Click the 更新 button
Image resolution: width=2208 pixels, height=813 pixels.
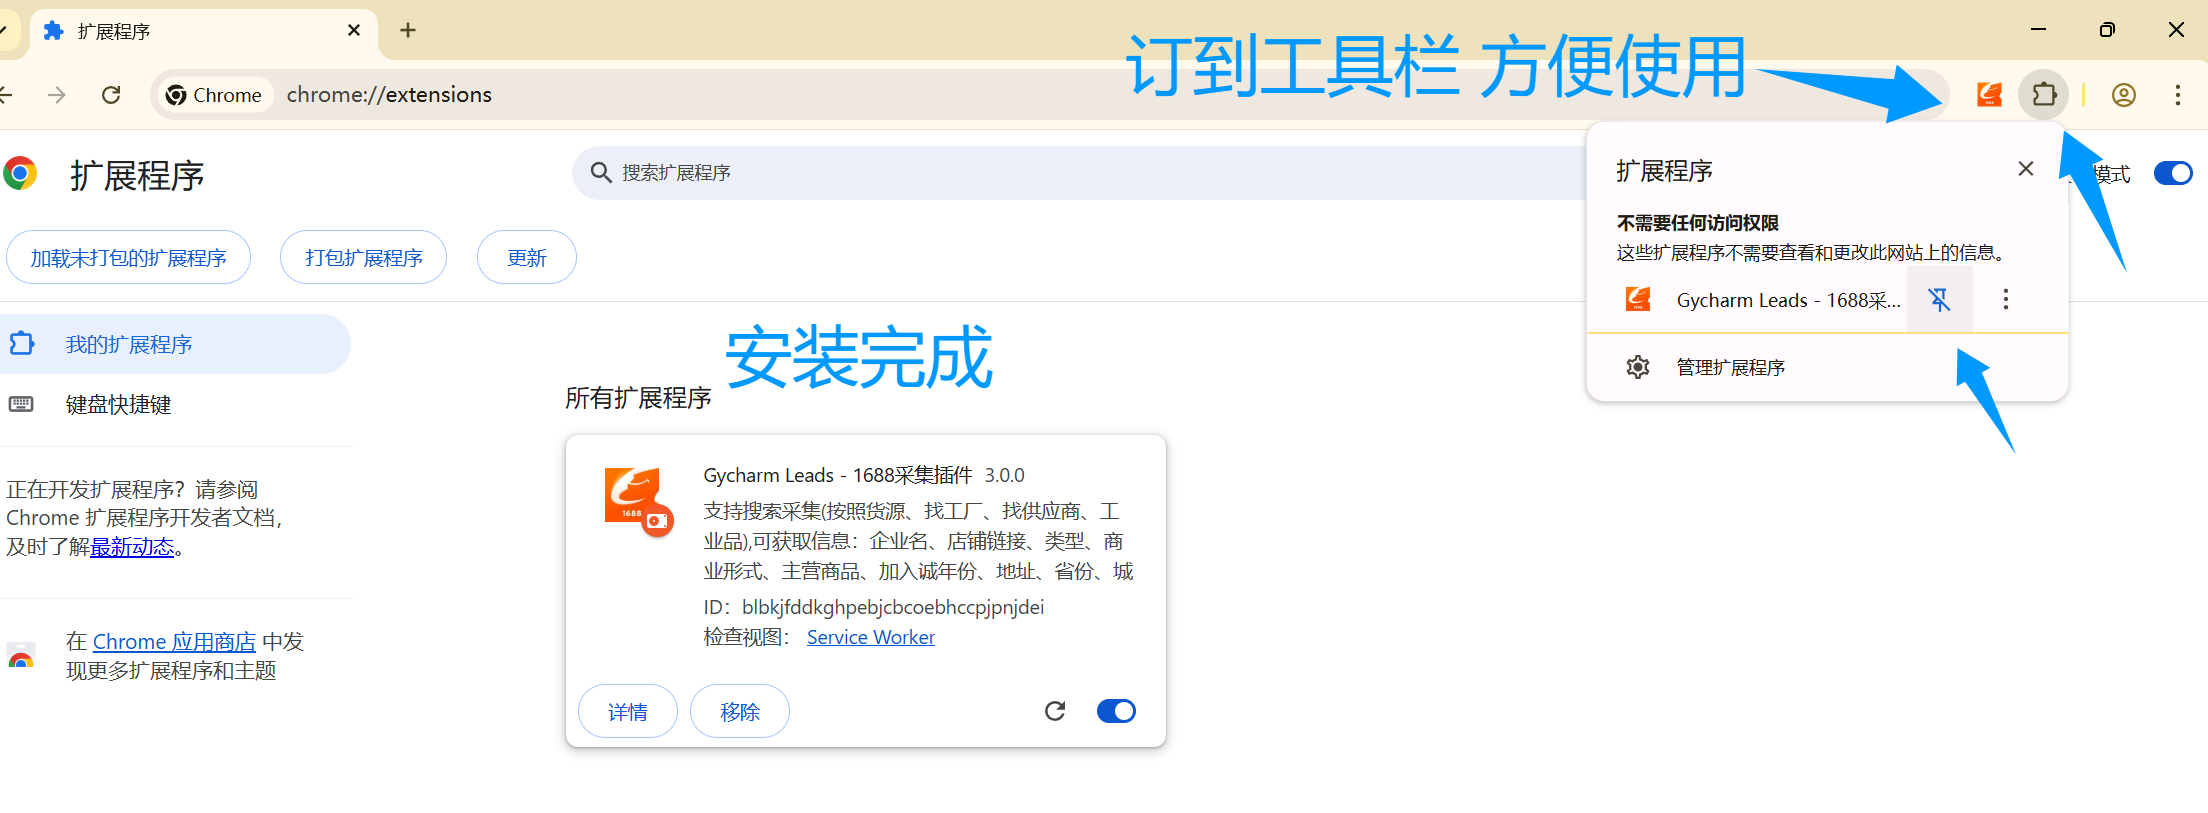tap(526, 258)
